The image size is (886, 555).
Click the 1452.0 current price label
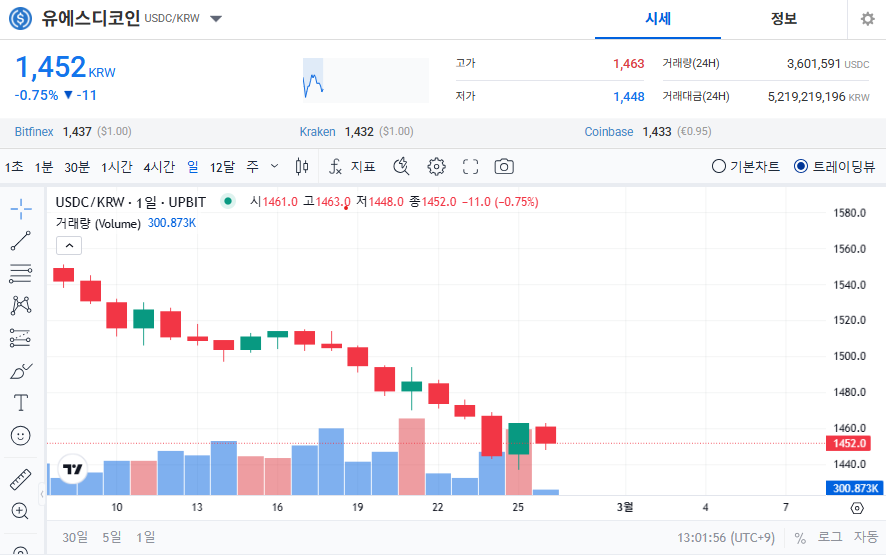[x=849, y=443]
